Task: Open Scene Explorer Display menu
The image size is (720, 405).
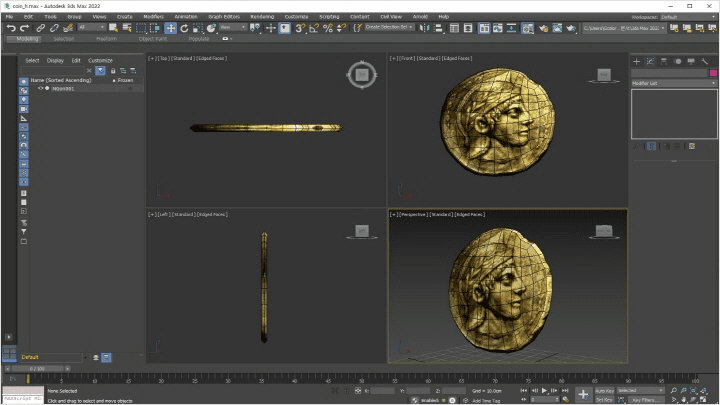Action: tap(55, 61)
